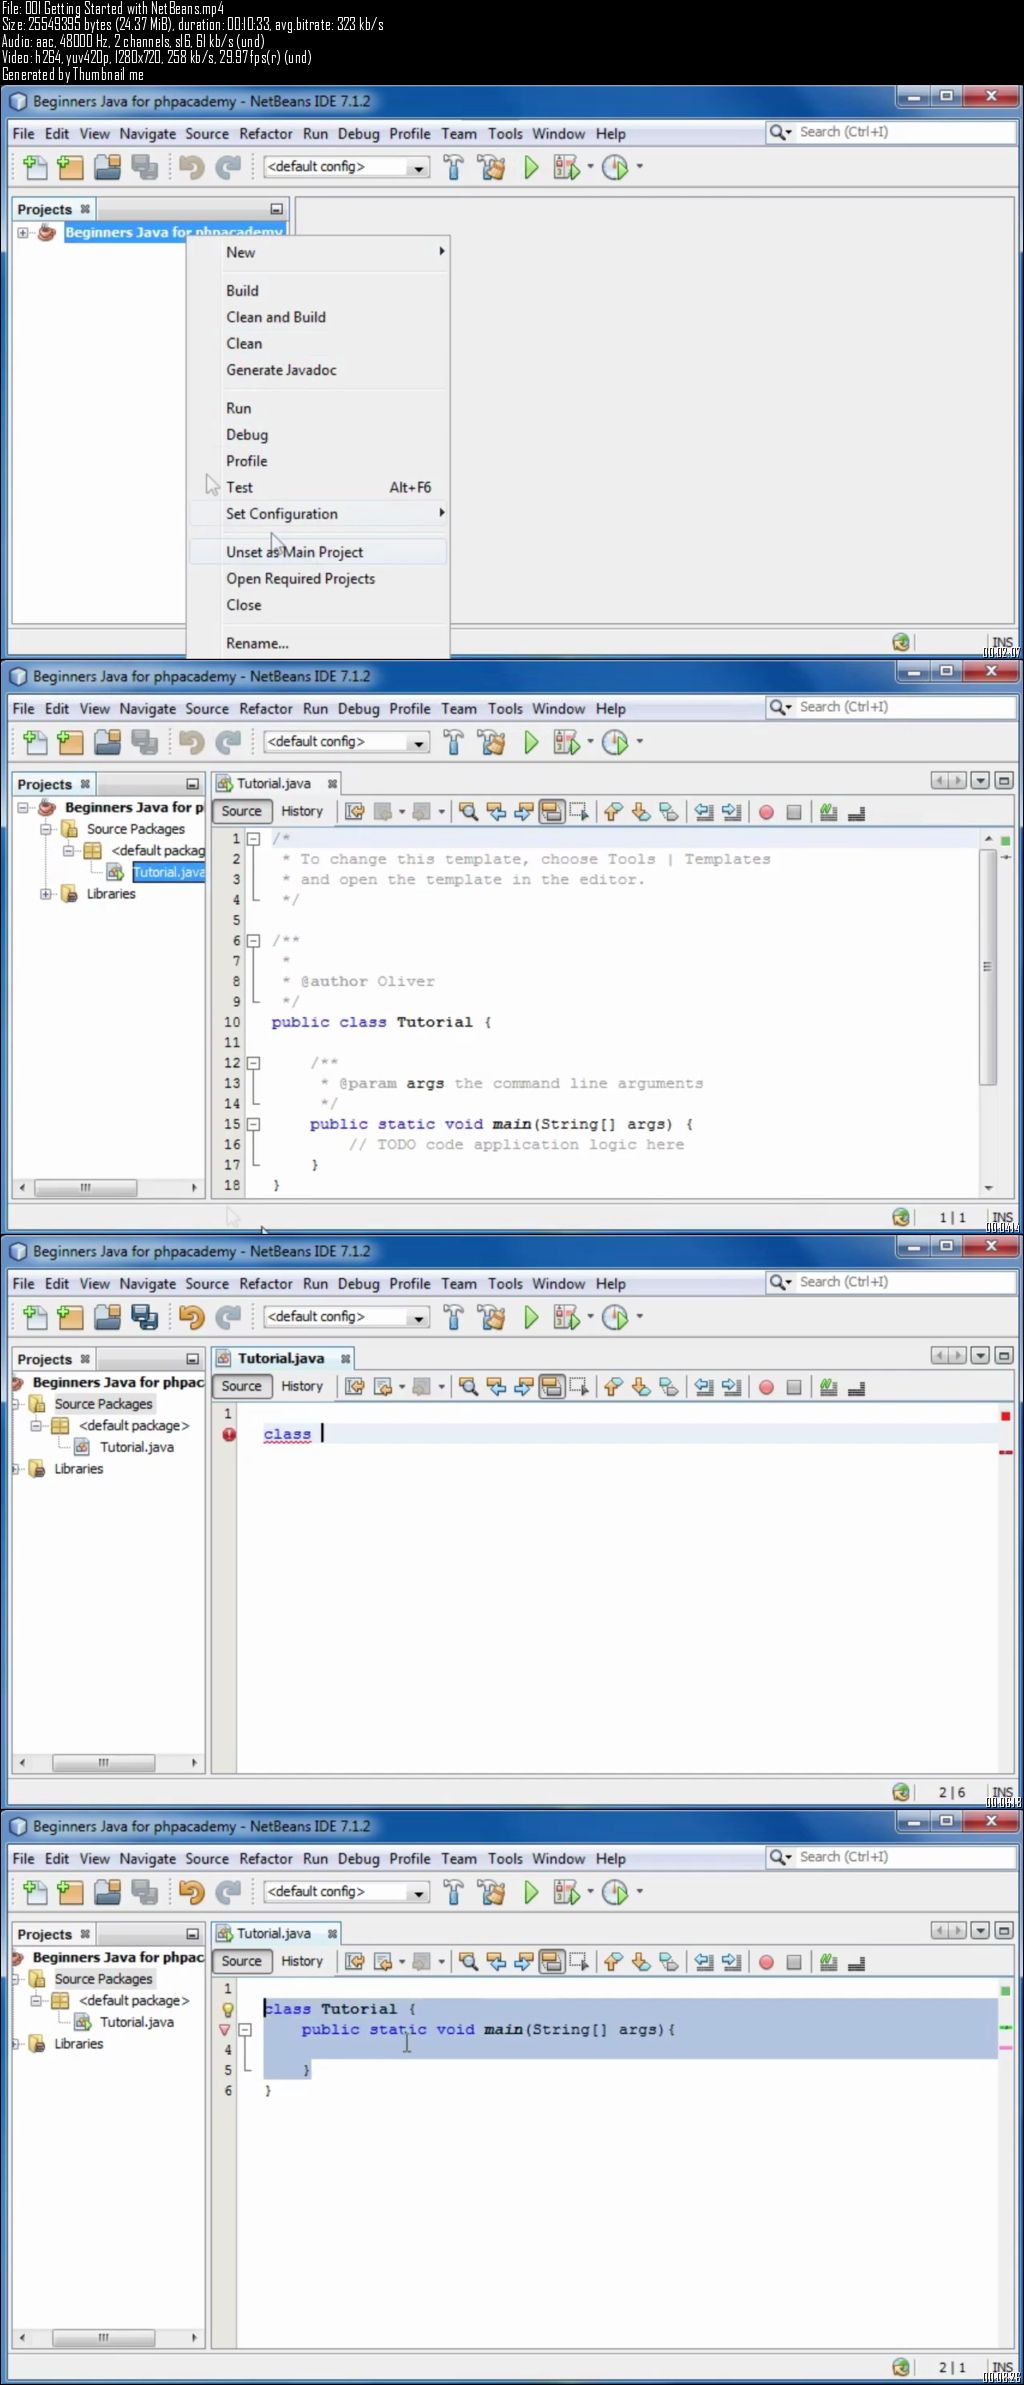1024x2385 pixels.
Task: Click New File icon in context-menu window toolbar
Action: tap(35, 167)
